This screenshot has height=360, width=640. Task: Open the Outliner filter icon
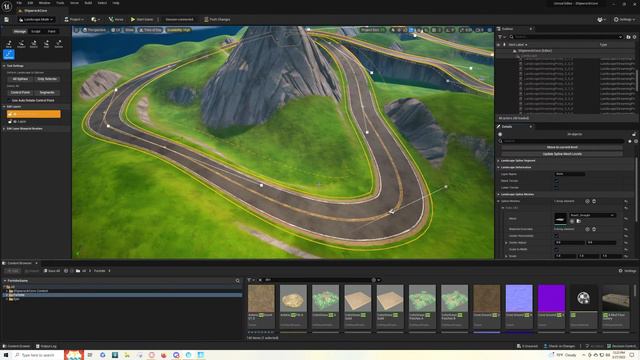500,37
